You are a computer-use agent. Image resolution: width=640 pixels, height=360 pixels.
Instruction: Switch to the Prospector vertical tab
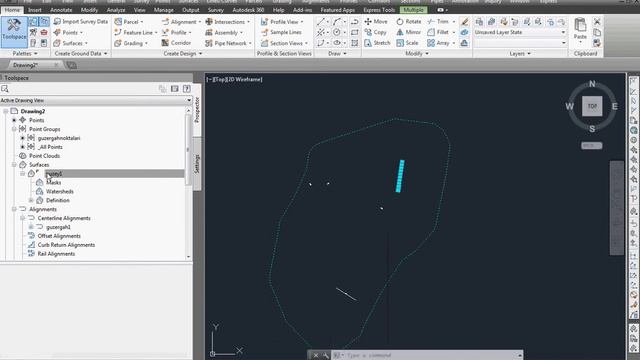click(x=197, y=109)
